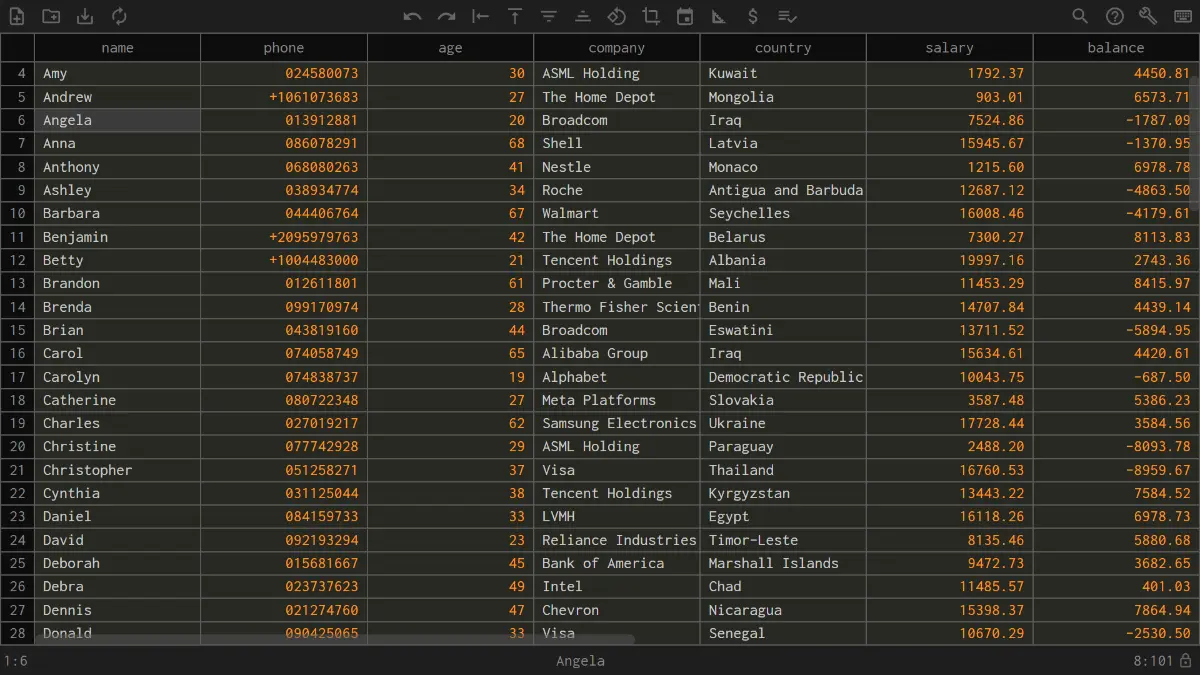
Task: Select row number 4 header
Action: 18,73
